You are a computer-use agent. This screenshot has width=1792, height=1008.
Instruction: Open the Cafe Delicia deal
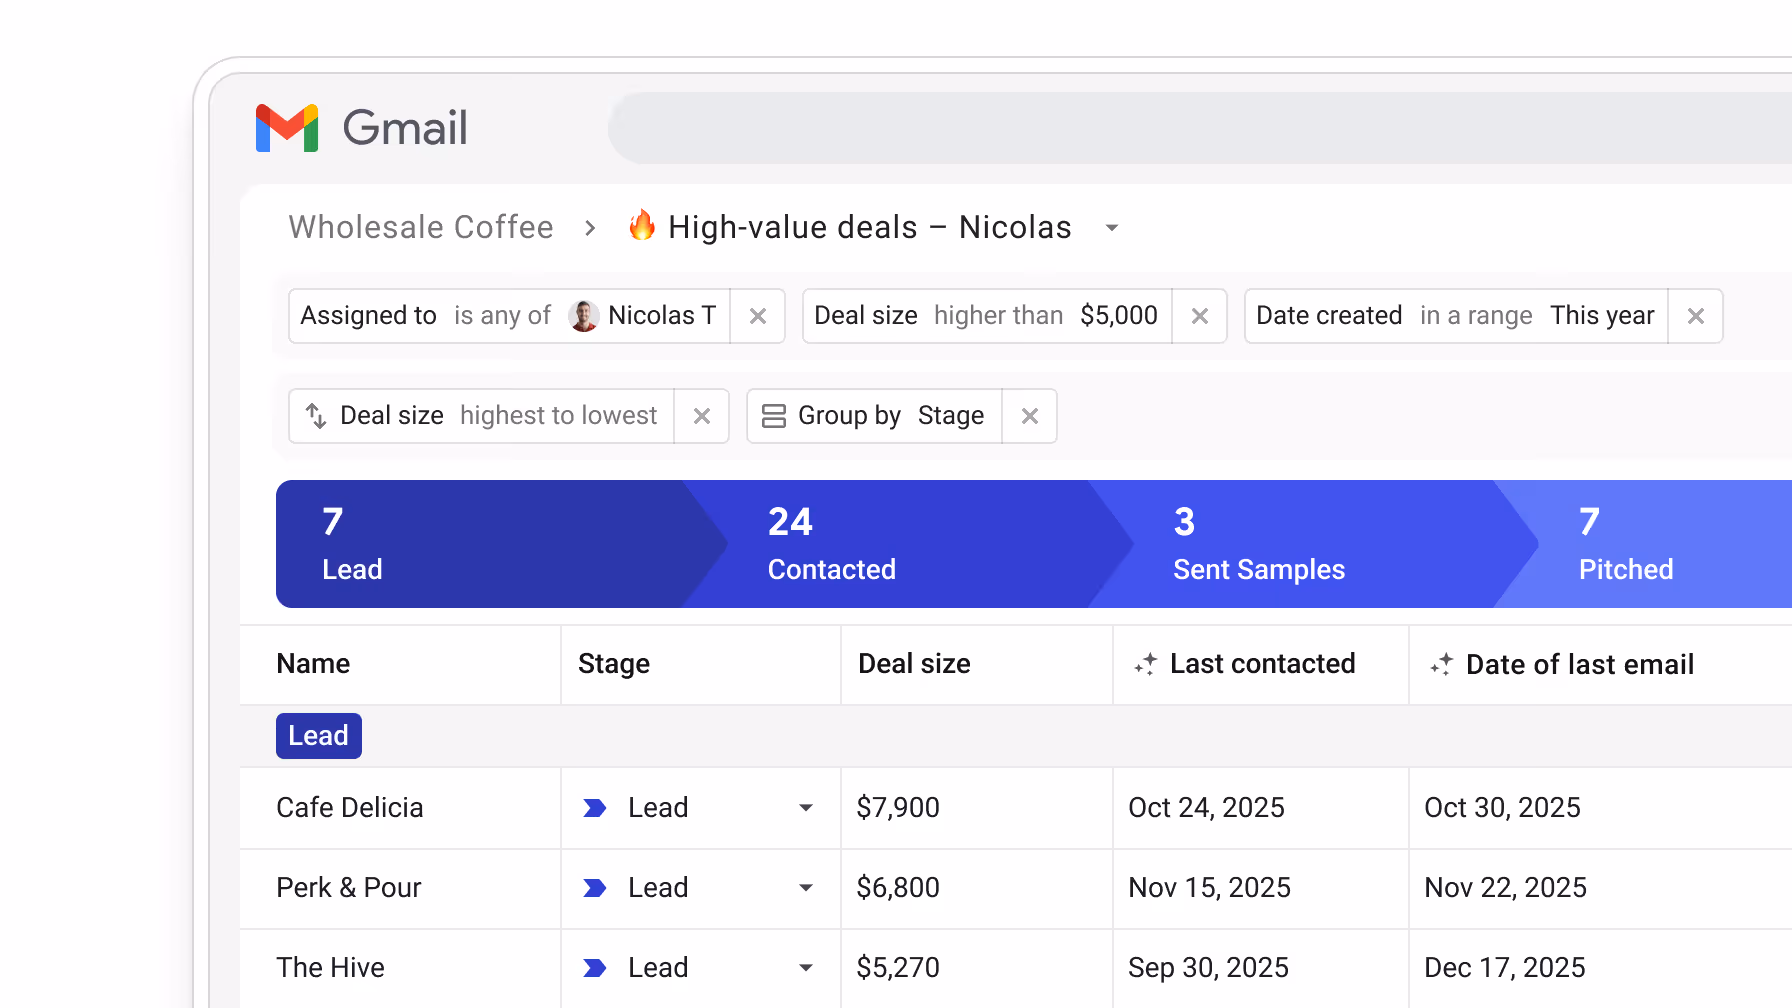(350, 808)
